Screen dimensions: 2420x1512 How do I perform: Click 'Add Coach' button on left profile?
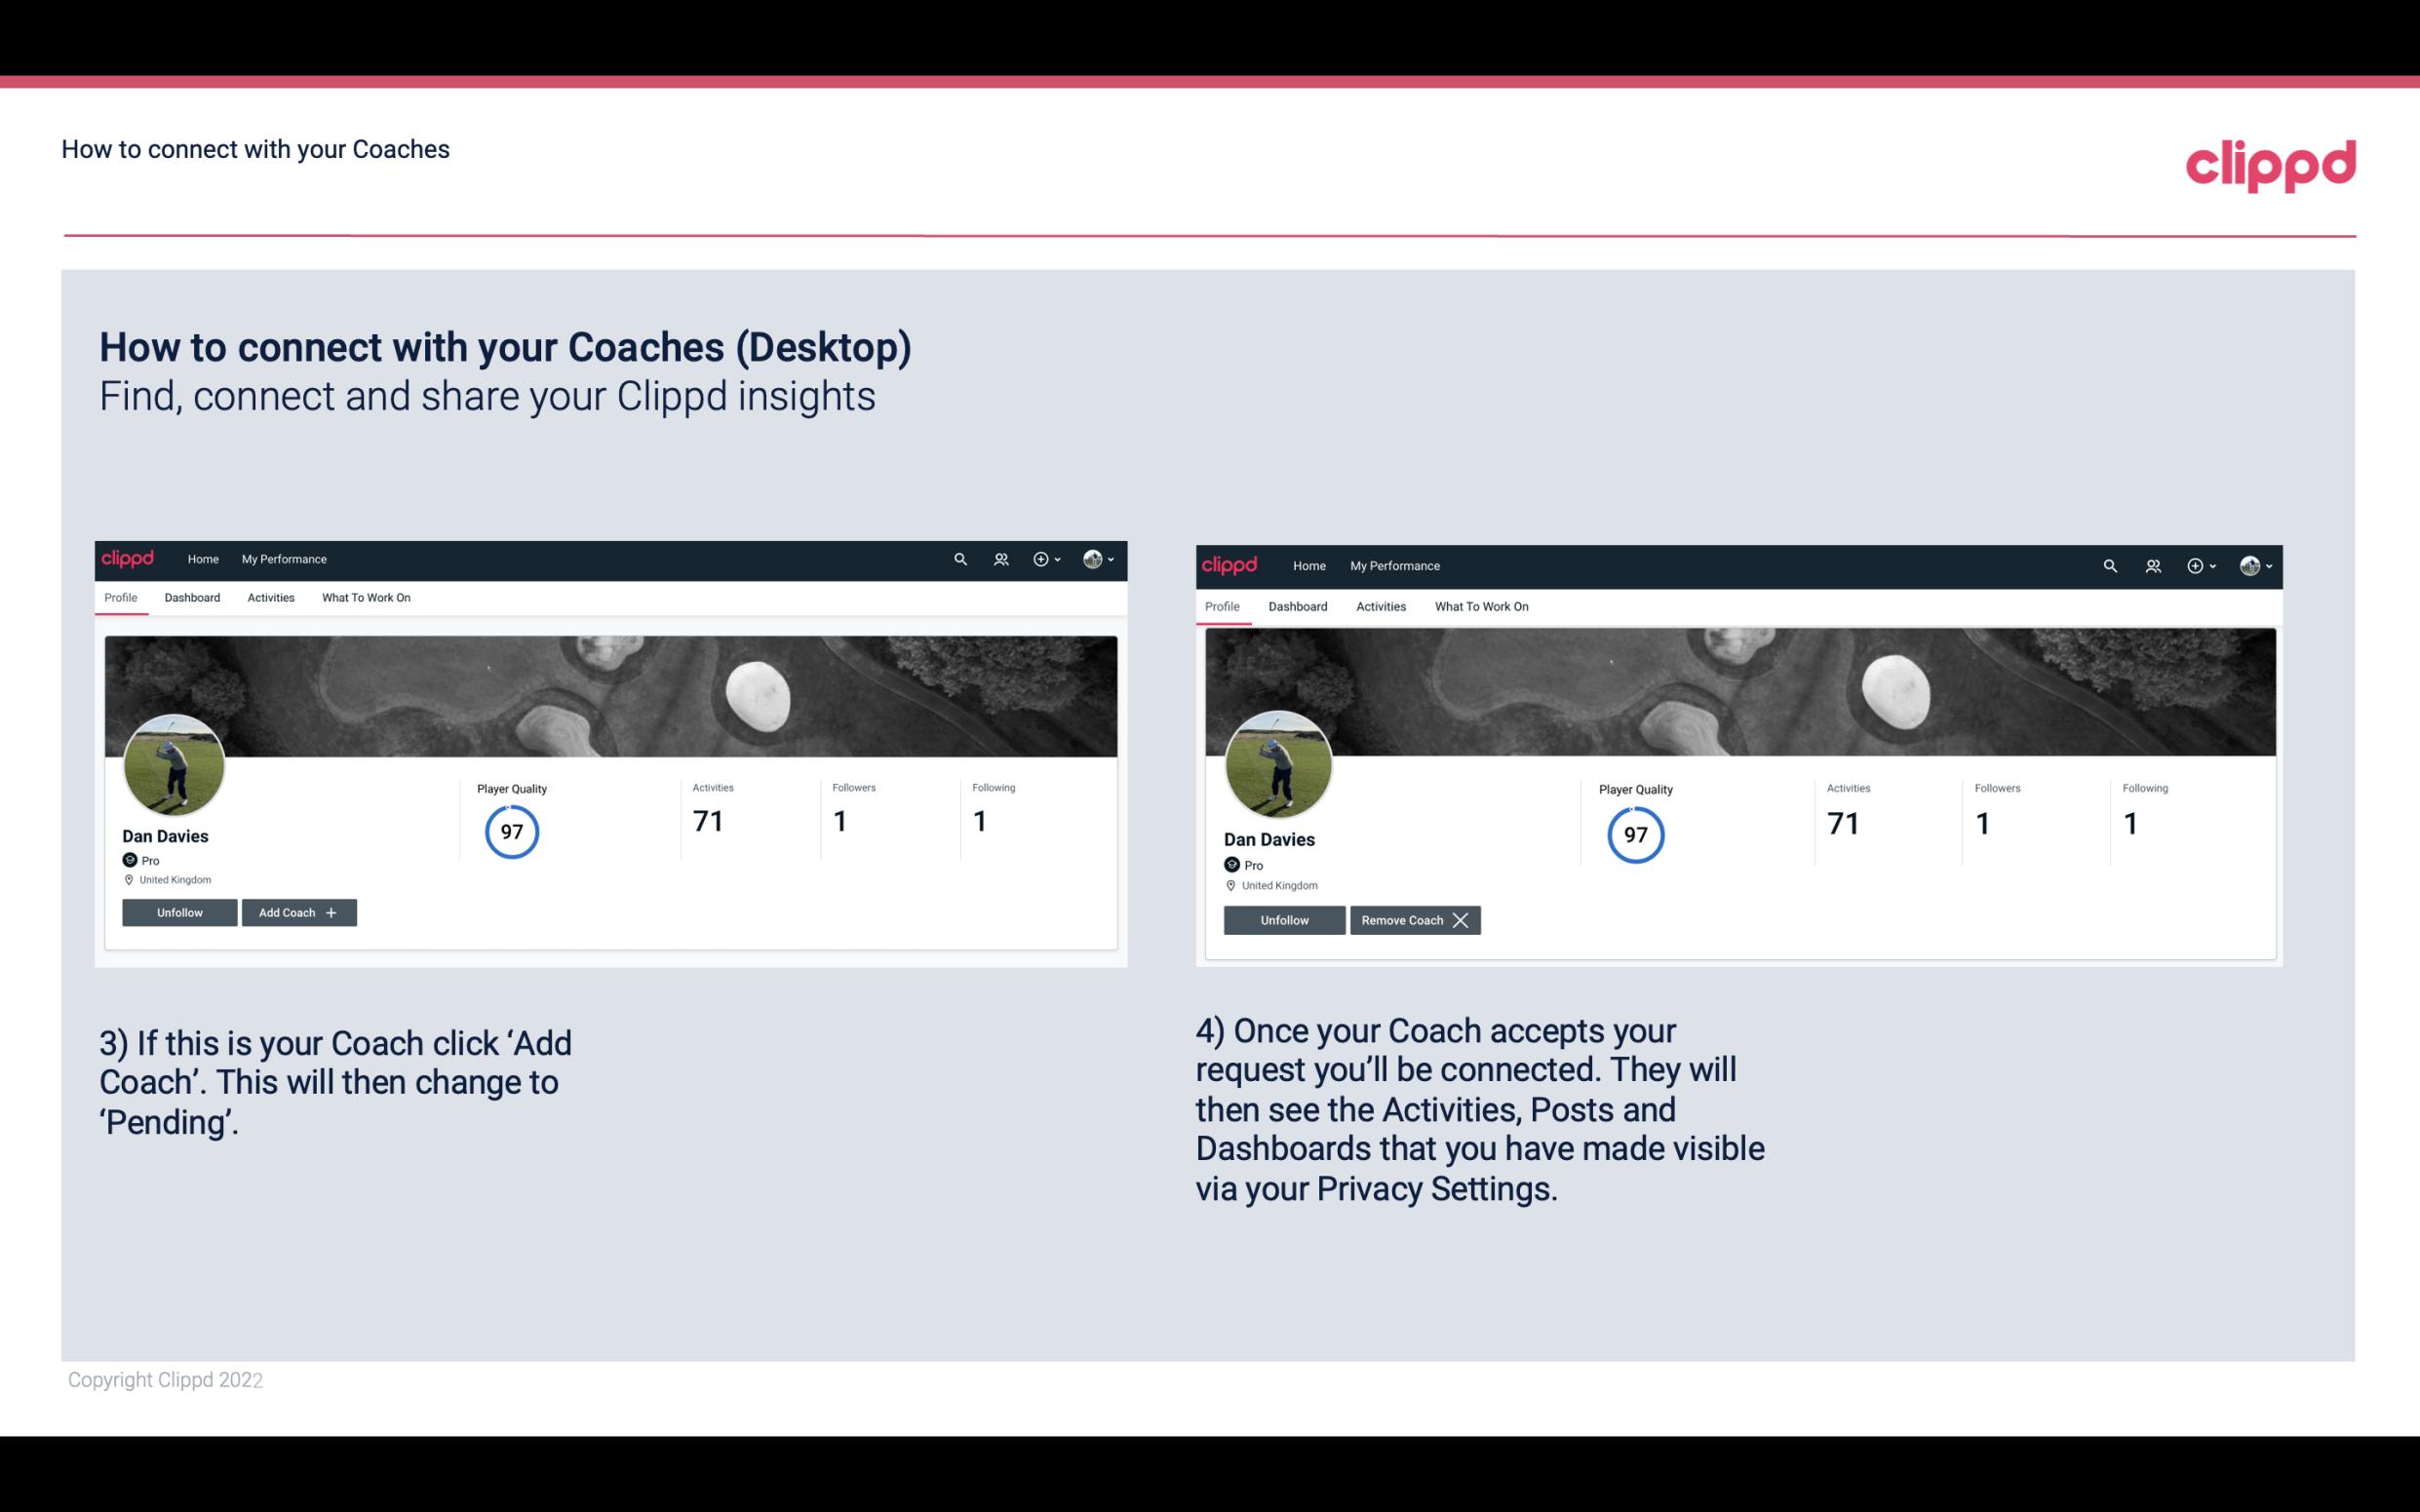(298, 911)
